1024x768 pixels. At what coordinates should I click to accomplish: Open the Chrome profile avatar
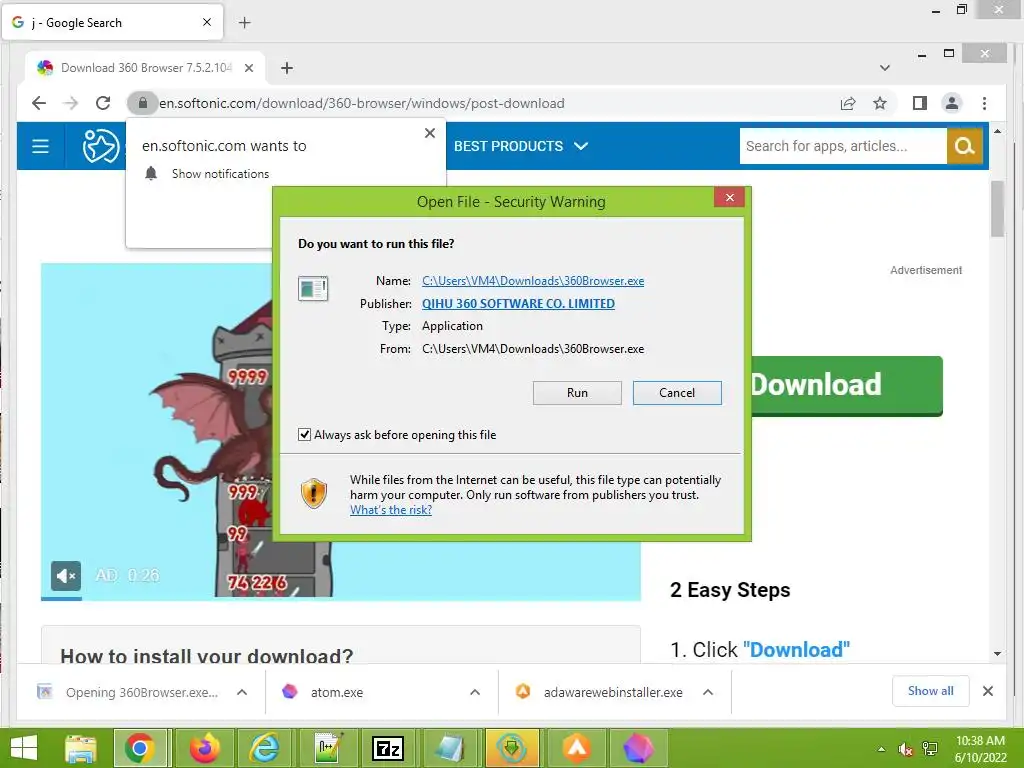point(952,103)
